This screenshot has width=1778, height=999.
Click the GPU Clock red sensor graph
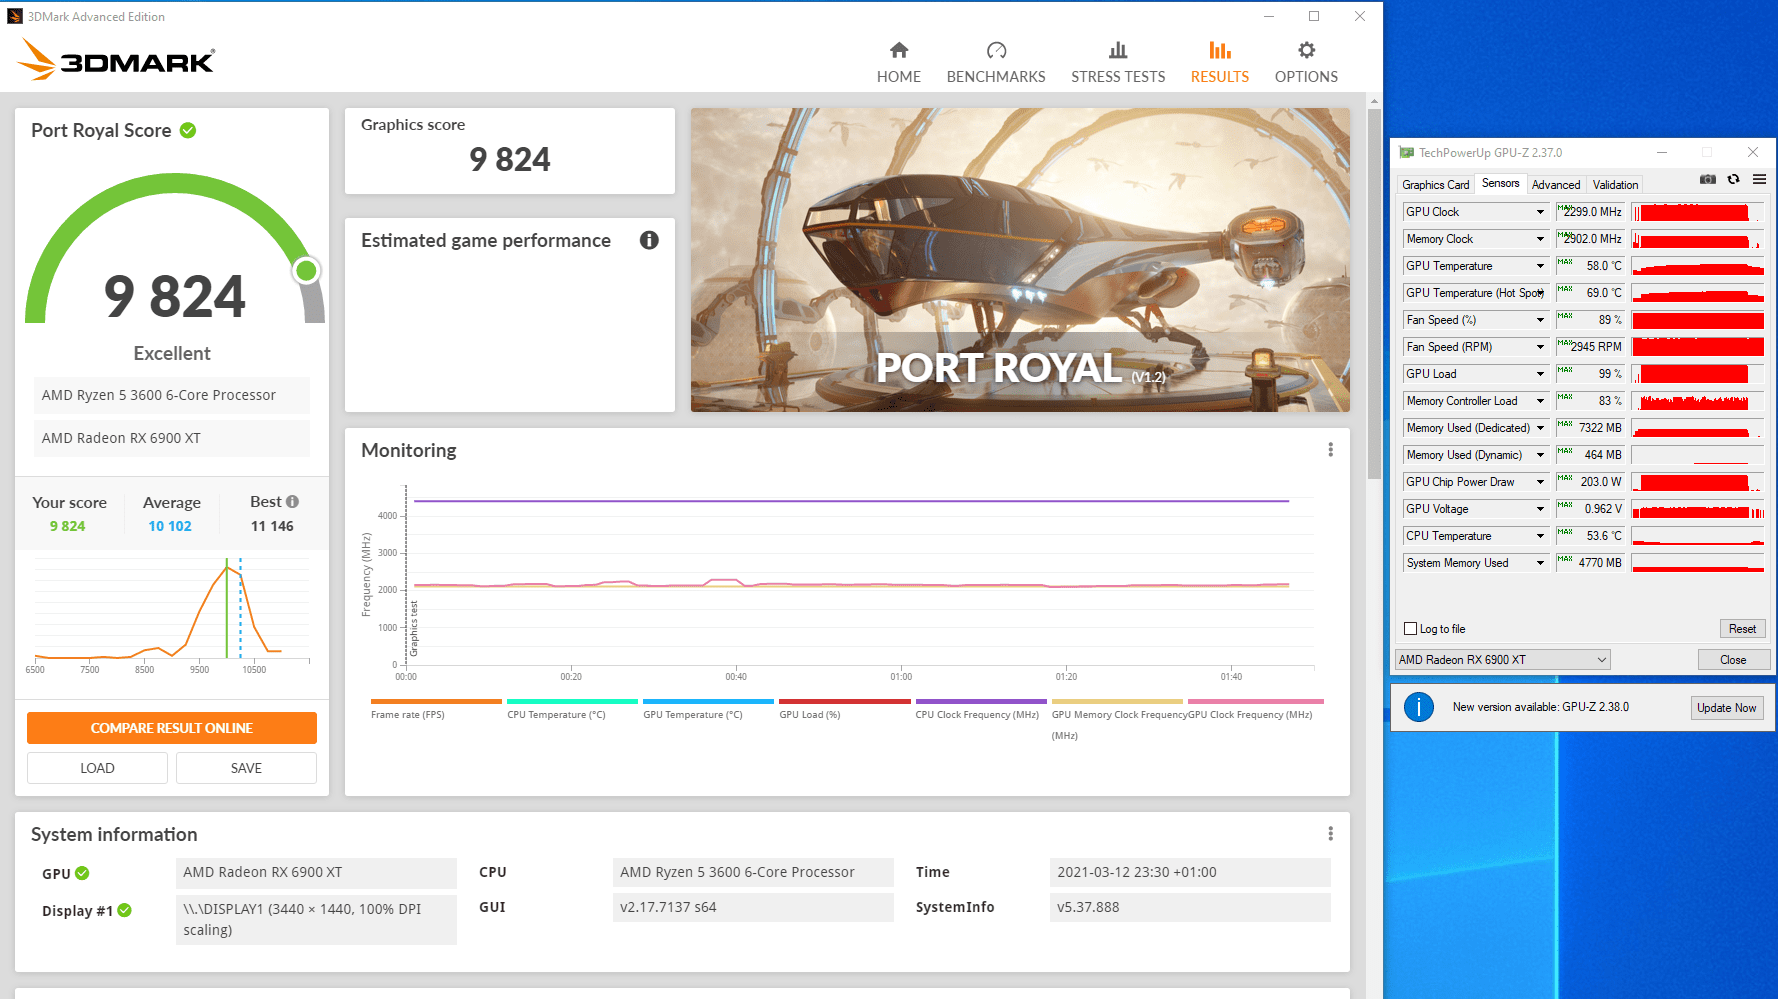click(1697, 212)
